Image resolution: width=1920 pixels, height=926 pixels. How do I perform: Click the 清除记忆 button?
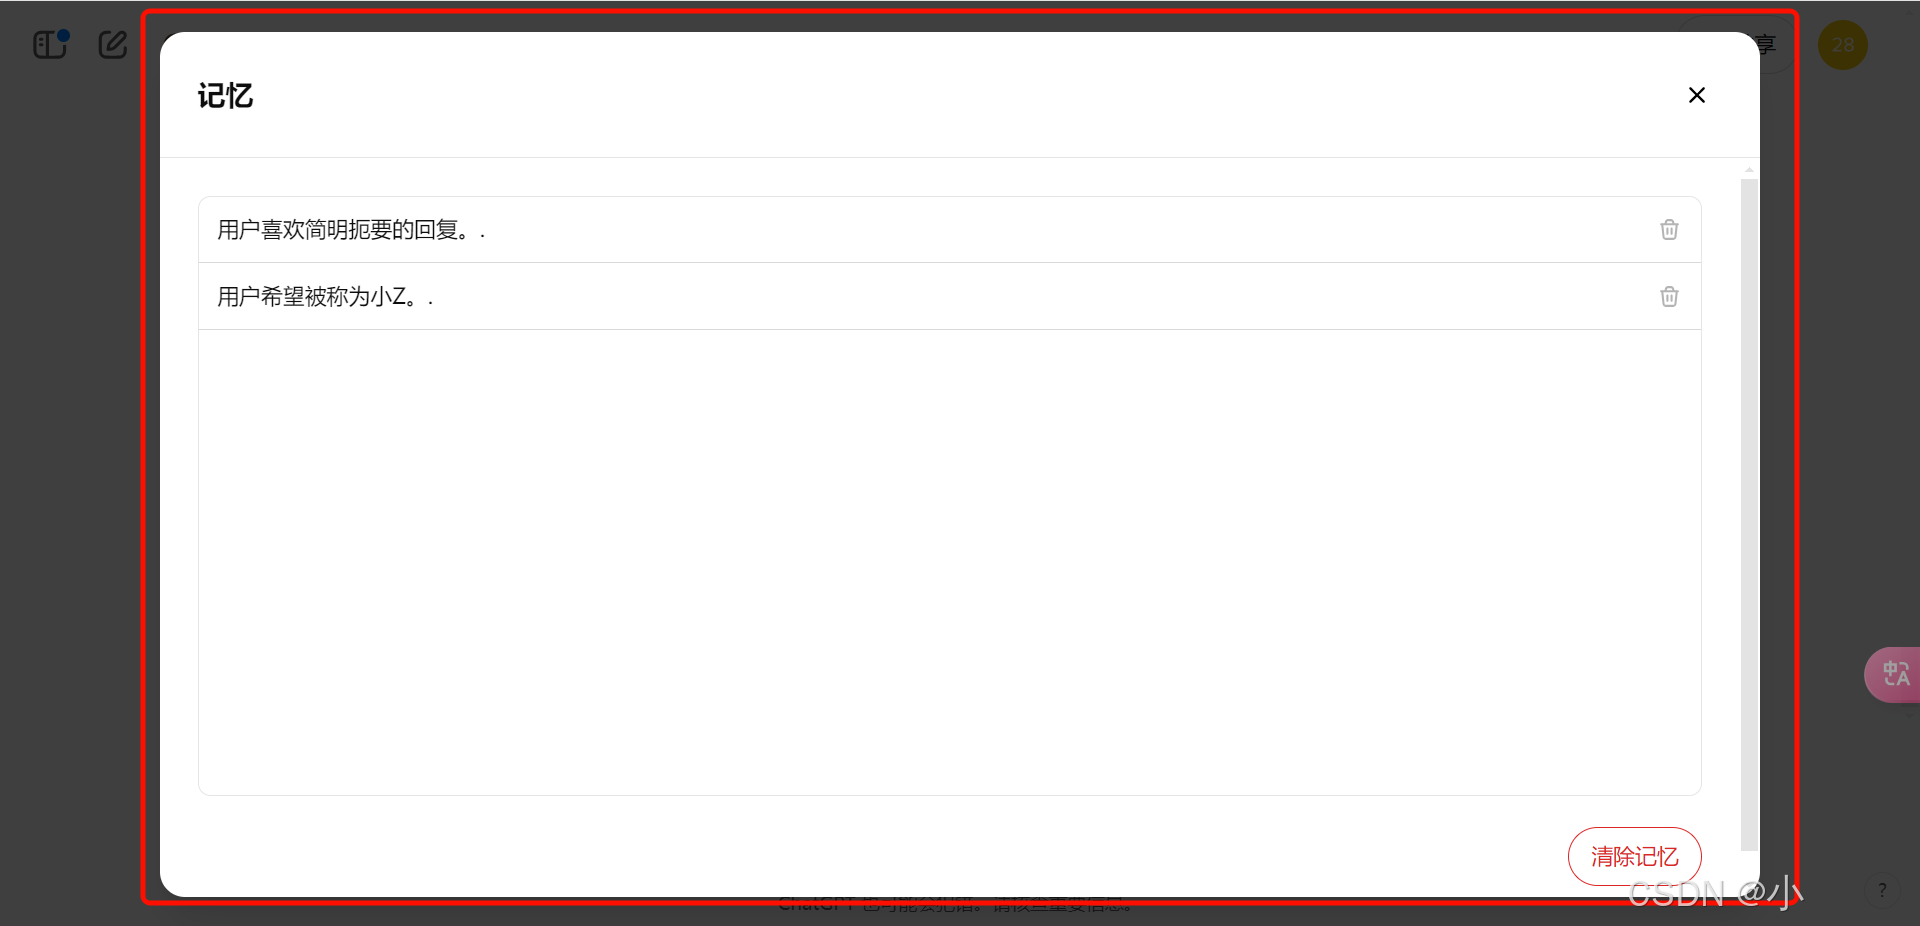[x=1635, y=856]
